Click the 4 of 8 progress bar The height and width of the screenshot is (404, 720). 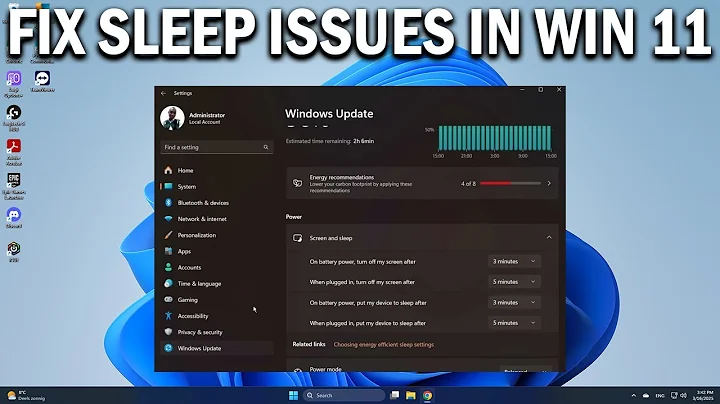[x=510, y=184]
